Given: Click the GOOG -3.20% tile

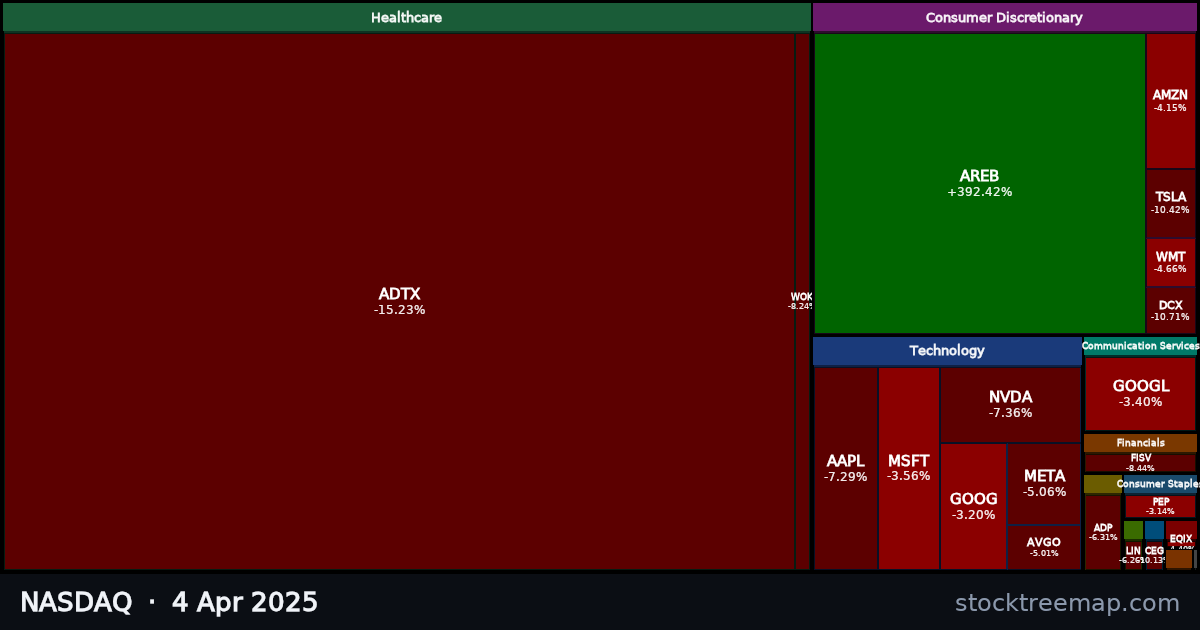Looking at the screenshot, I should point(973,506).
